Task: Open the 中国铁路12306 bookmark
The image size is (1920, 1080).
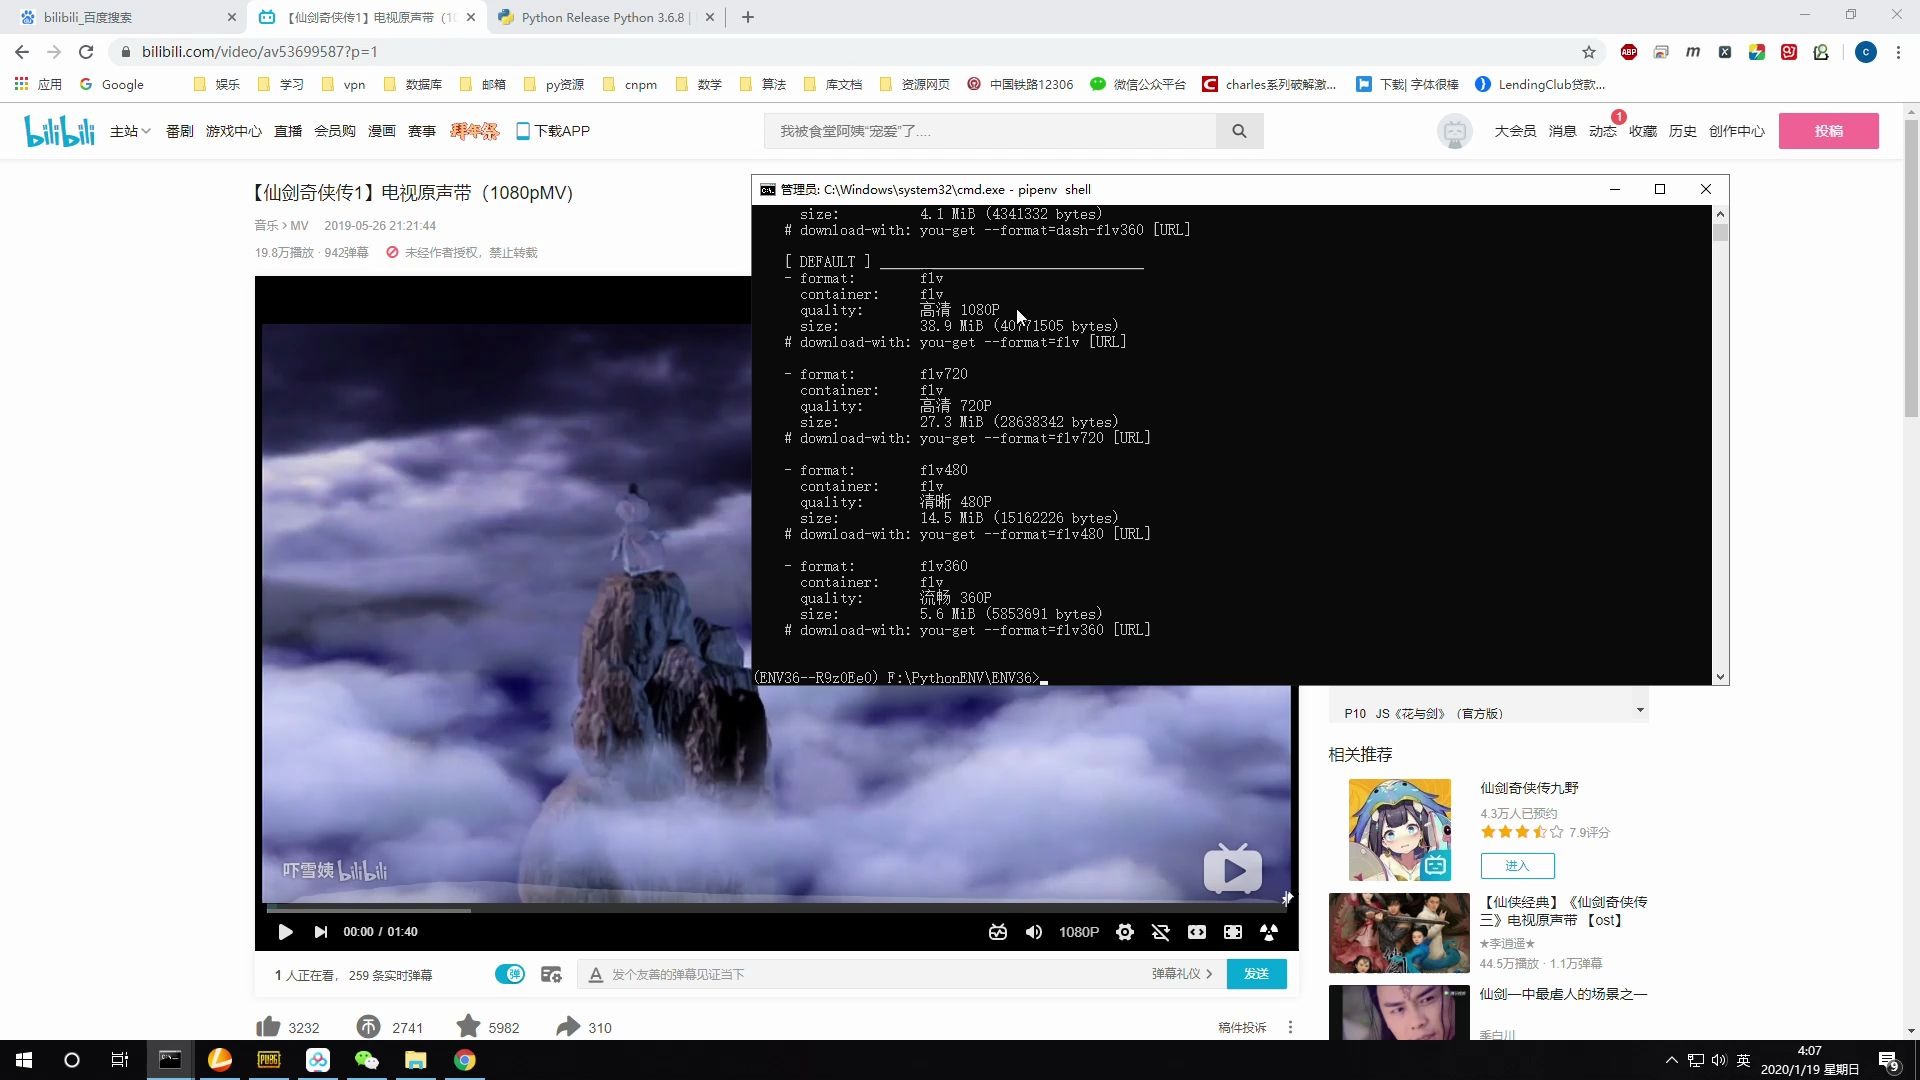Action: (x=1020, y=84)
